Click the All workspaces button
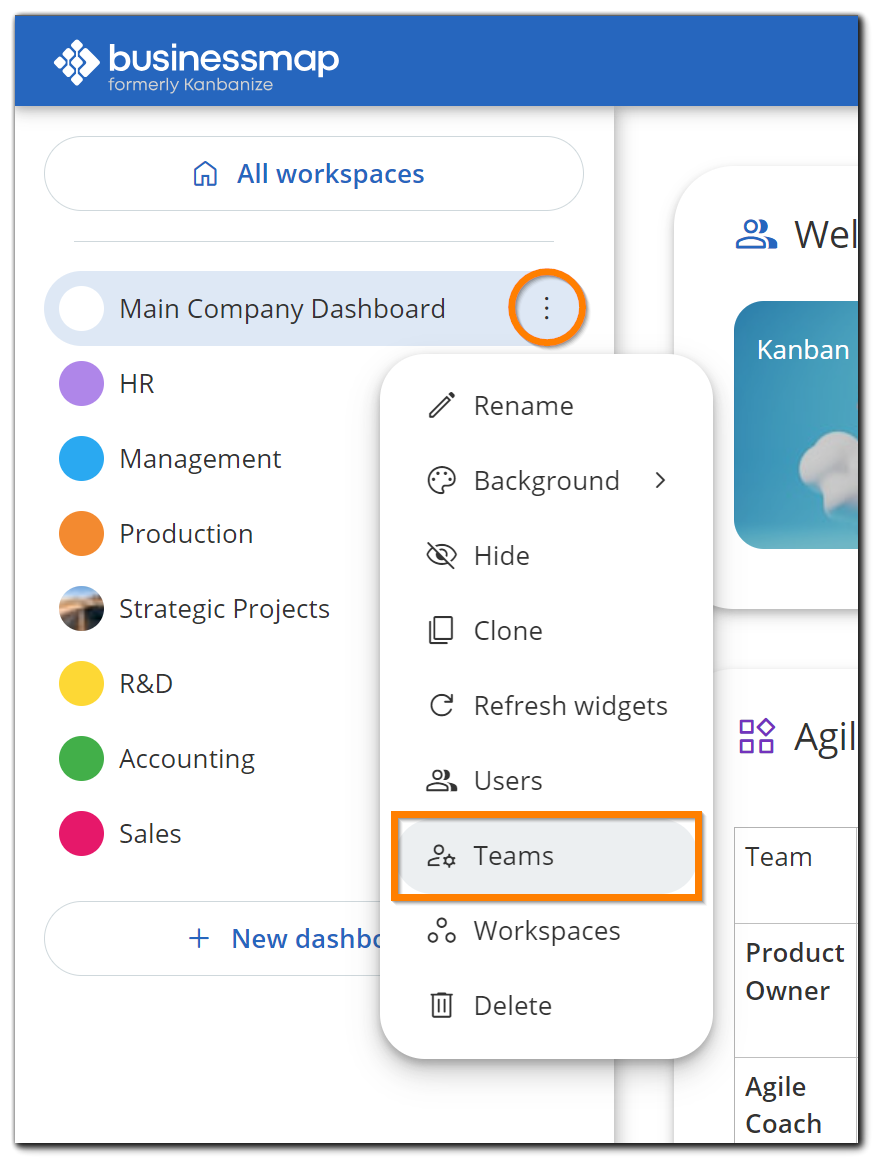The width and height of the screenshot is (885, 1170). point(313,173)
